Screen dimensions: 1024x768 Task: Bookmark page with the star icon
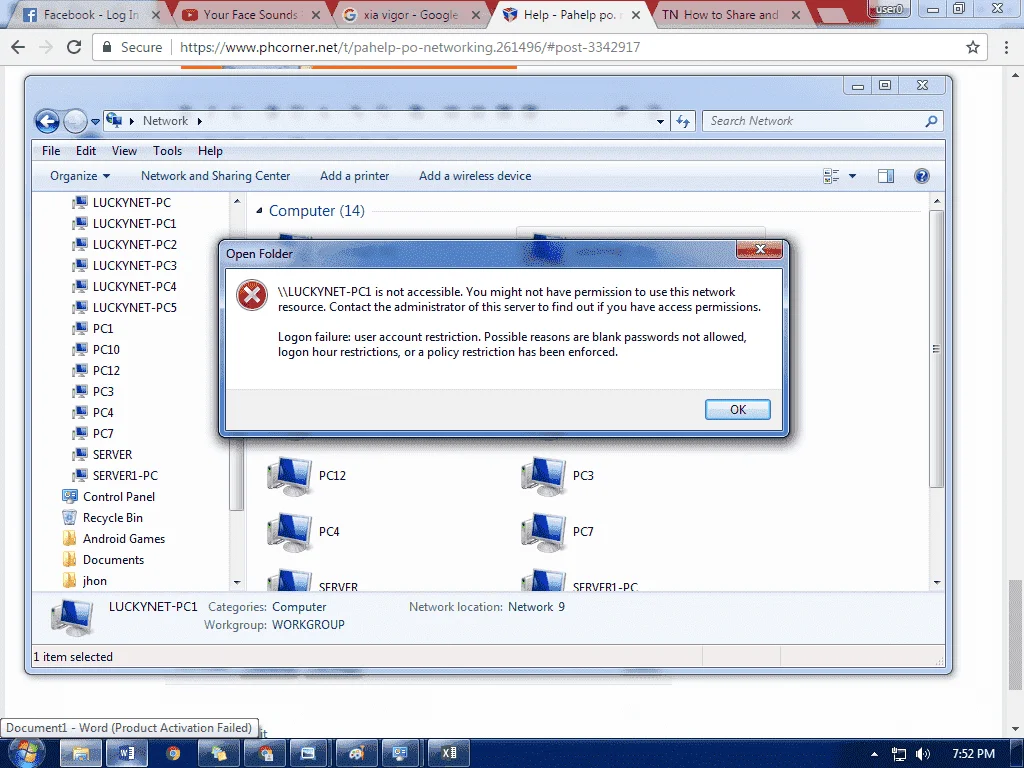pos(972,47)
